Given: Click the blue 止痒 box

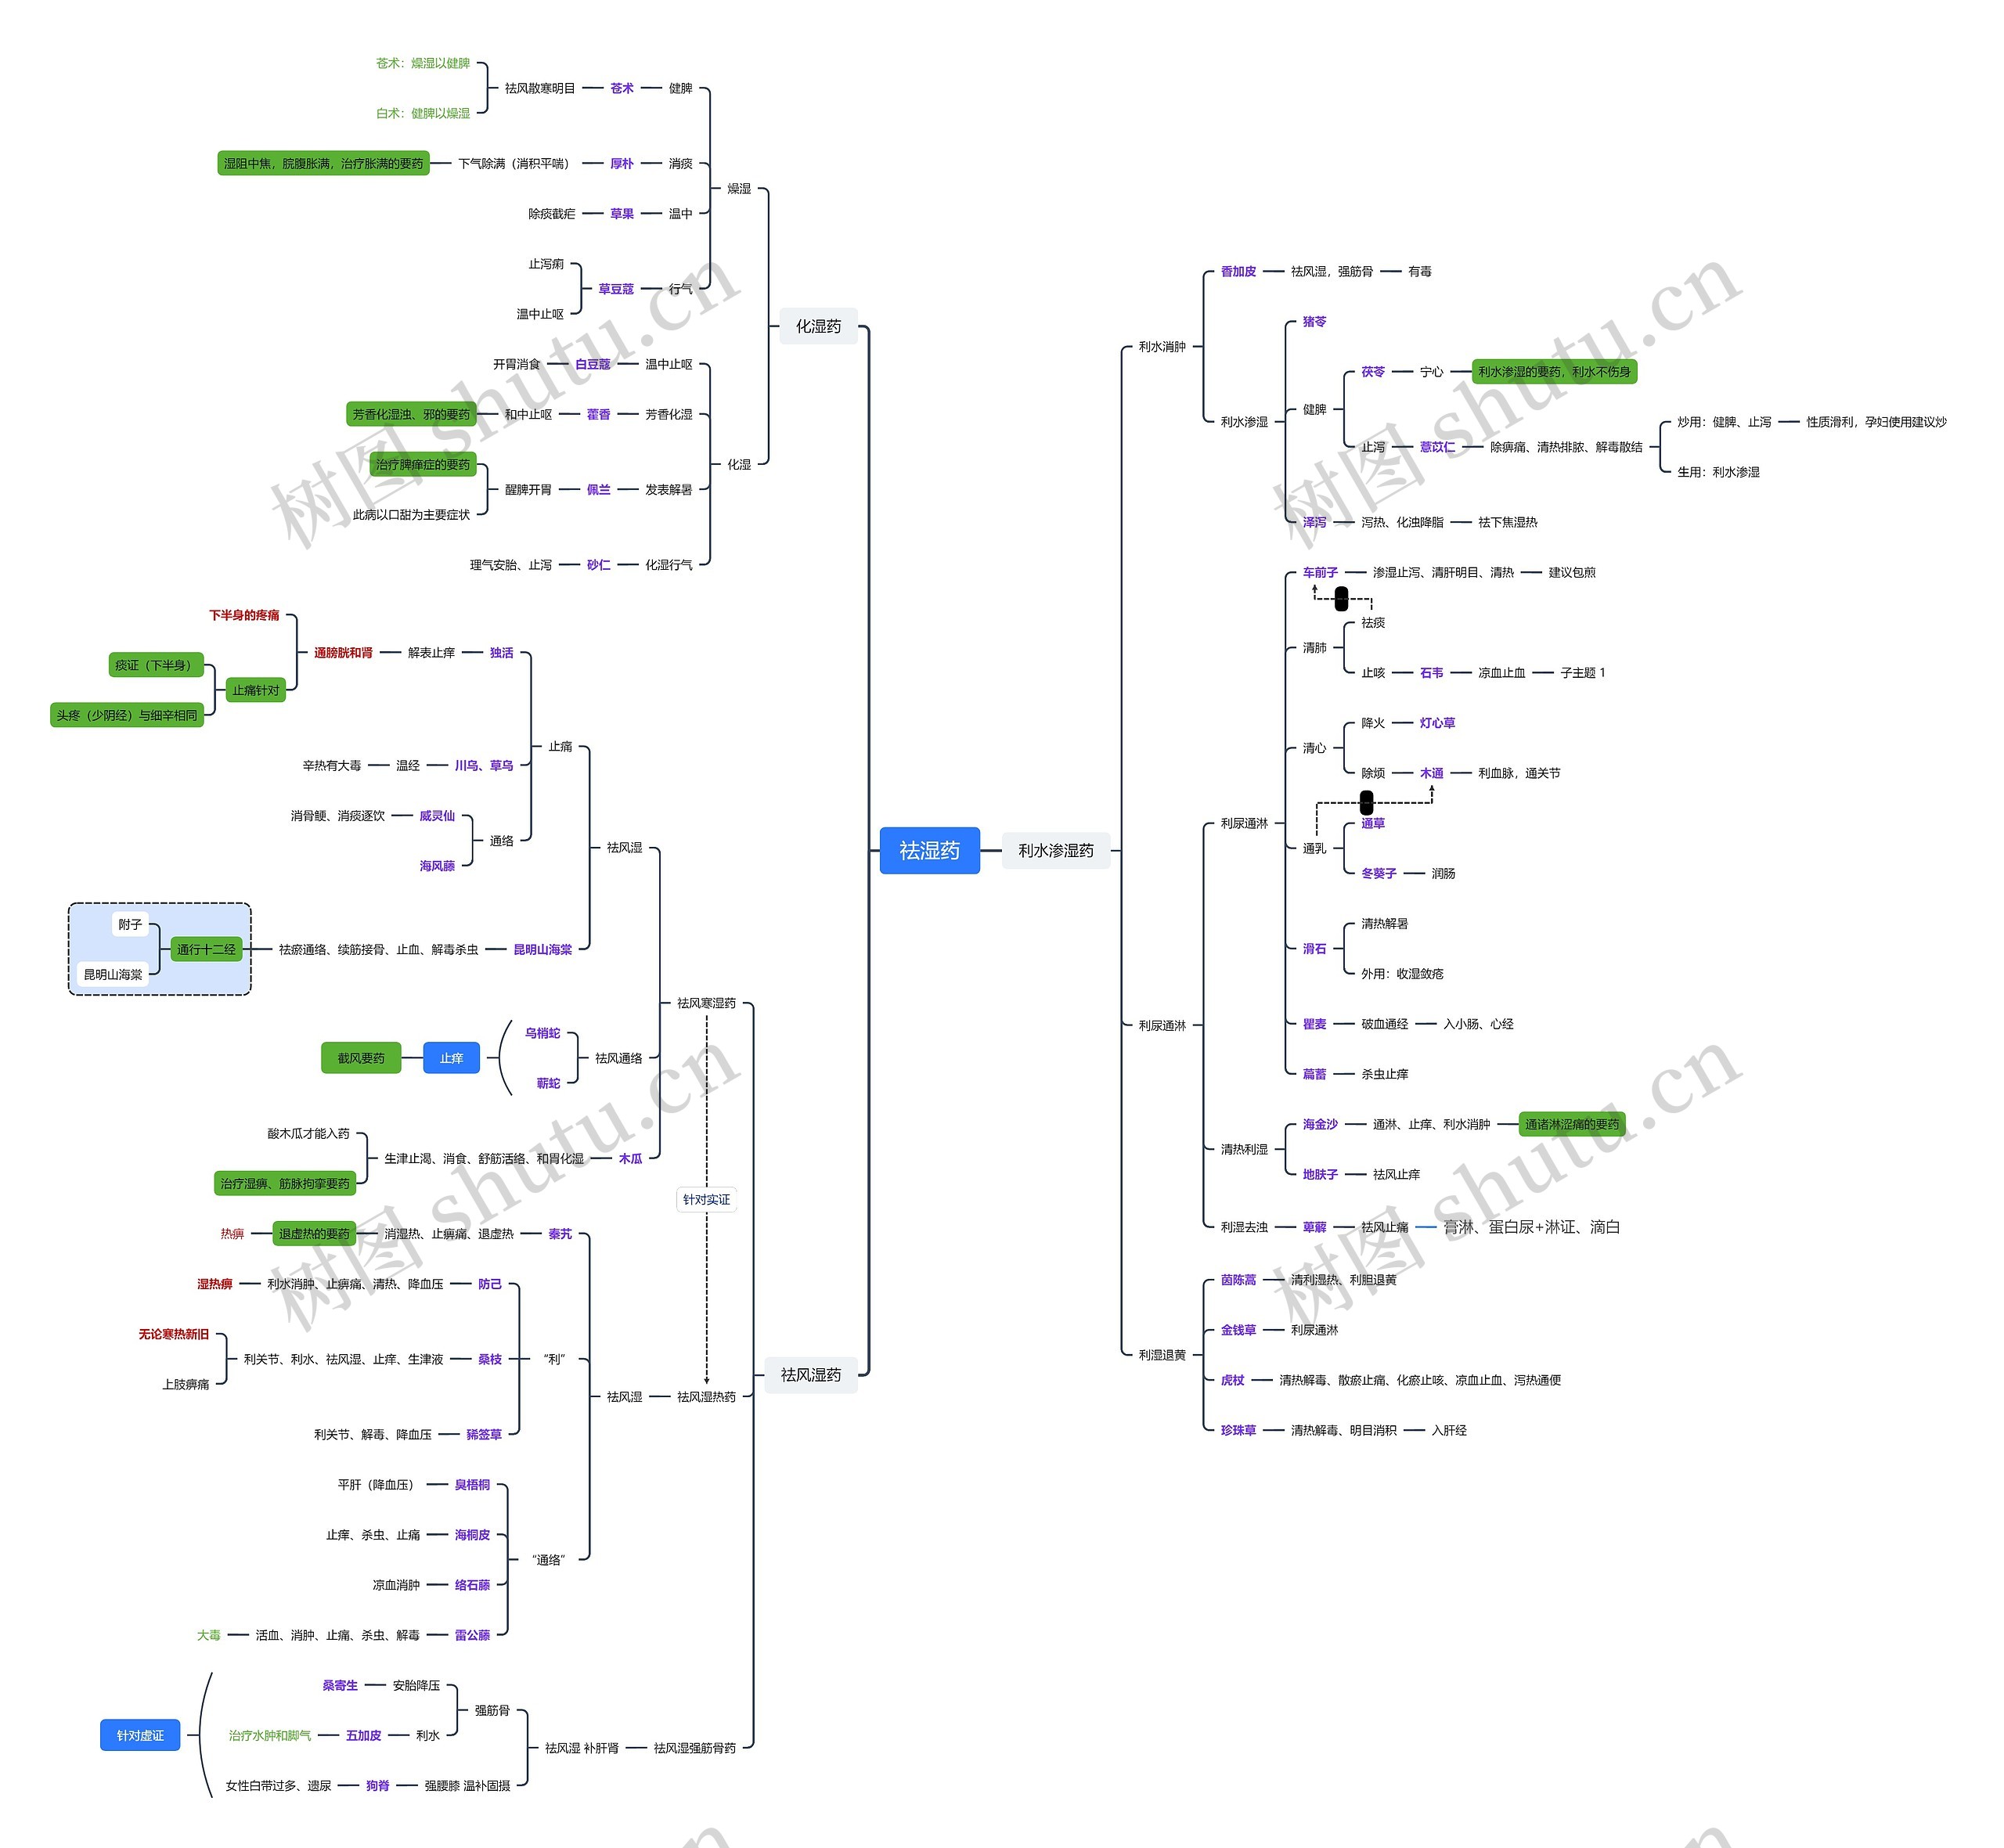Looking at the screenshot, I should (x=452, y=1058).
